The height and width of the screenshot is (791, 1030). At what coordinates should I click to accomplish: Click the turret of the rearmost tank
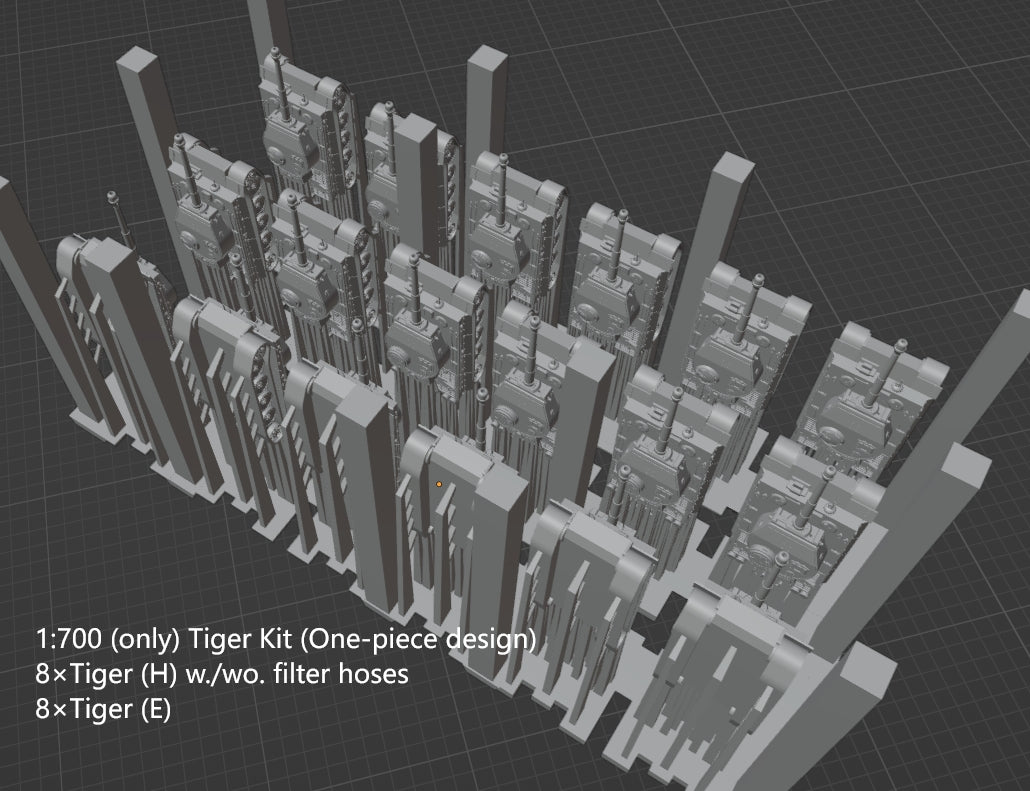288,143
